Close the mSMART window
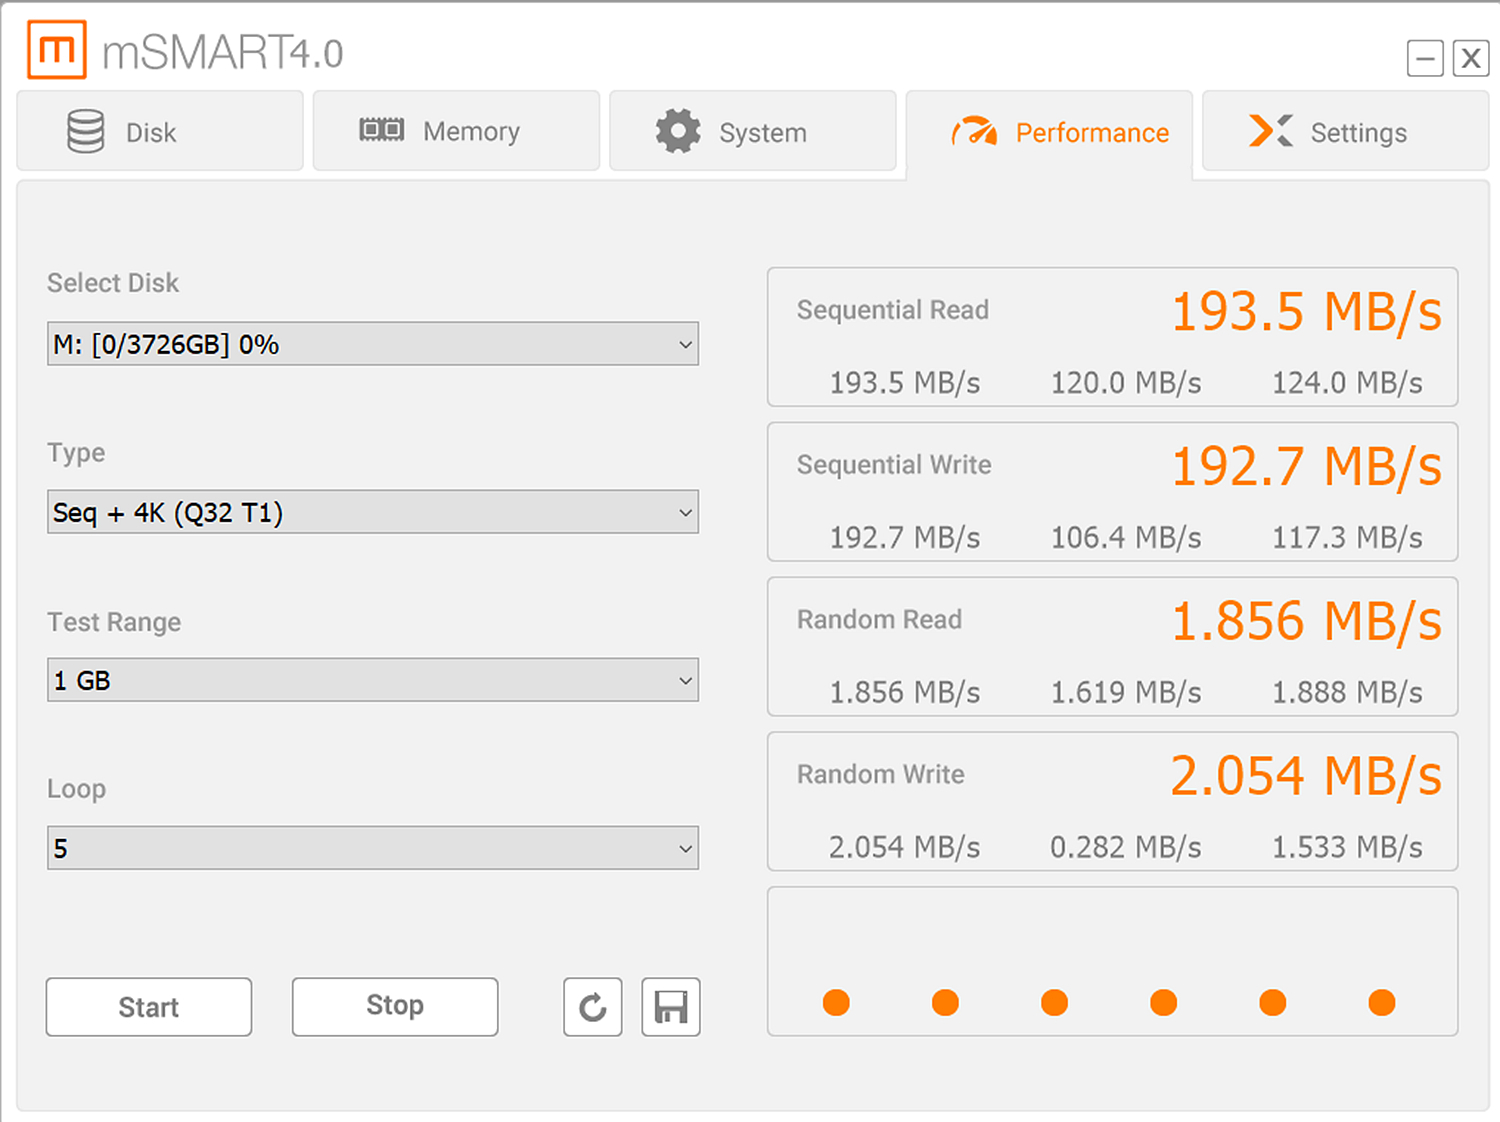The width and height of the screenshot is (1500, 1122). [x=1471, y=59]
